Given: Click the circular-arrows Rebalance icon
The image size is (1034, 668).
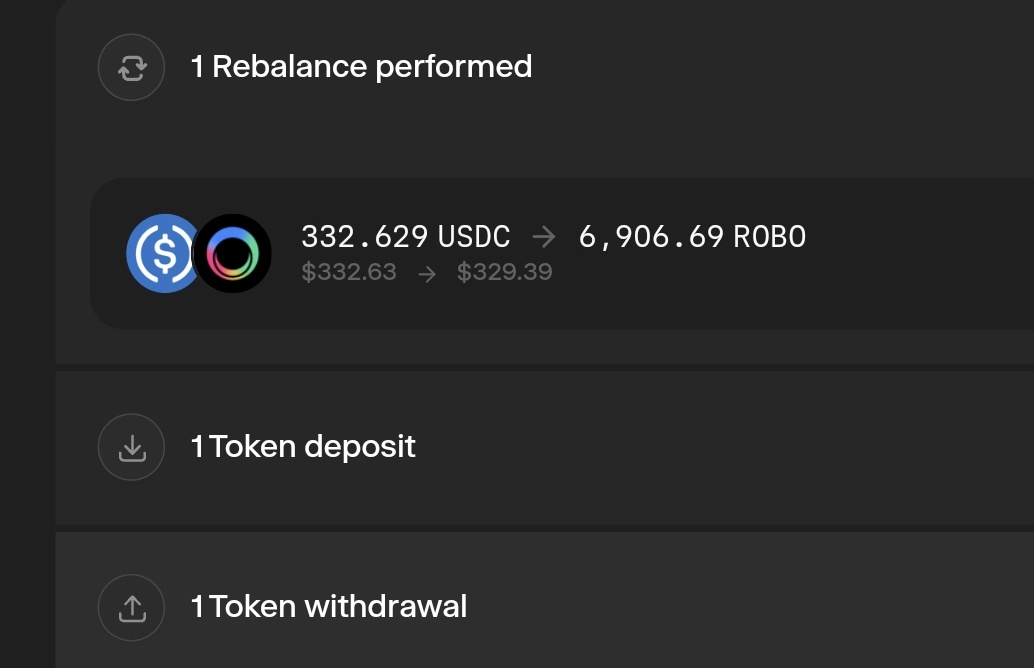Looking at the screenshot, I should 131,67.
